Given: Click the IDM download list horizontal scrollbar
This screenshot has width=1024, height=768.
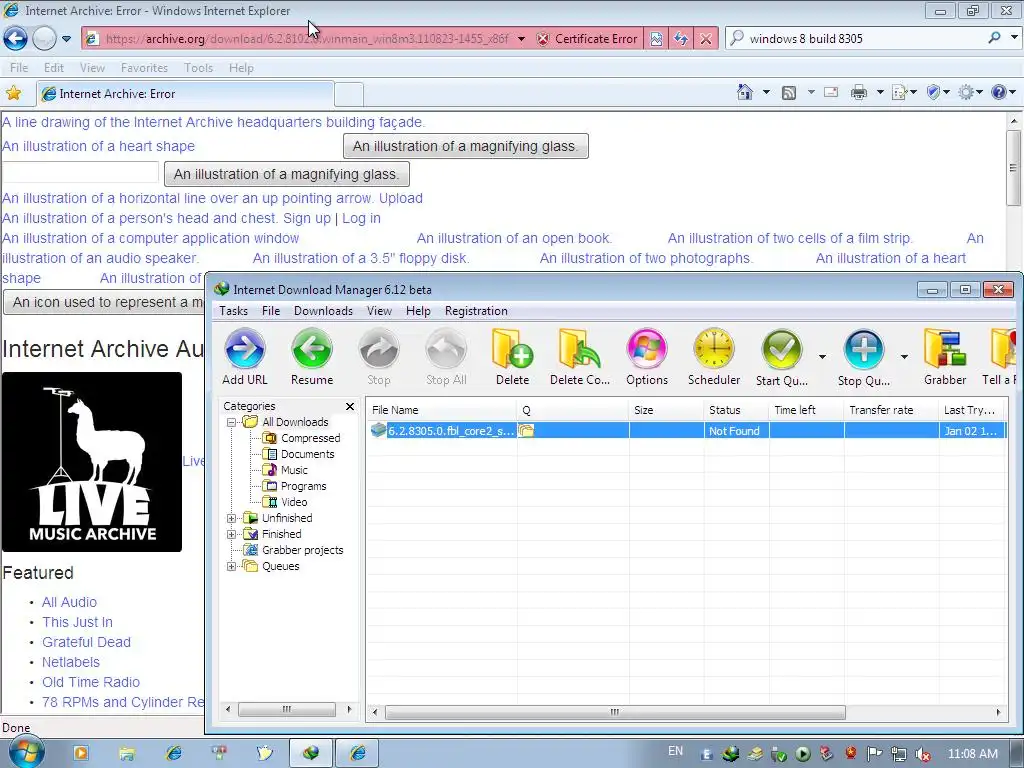Looking at the screenshot, I should click(615, 712).
